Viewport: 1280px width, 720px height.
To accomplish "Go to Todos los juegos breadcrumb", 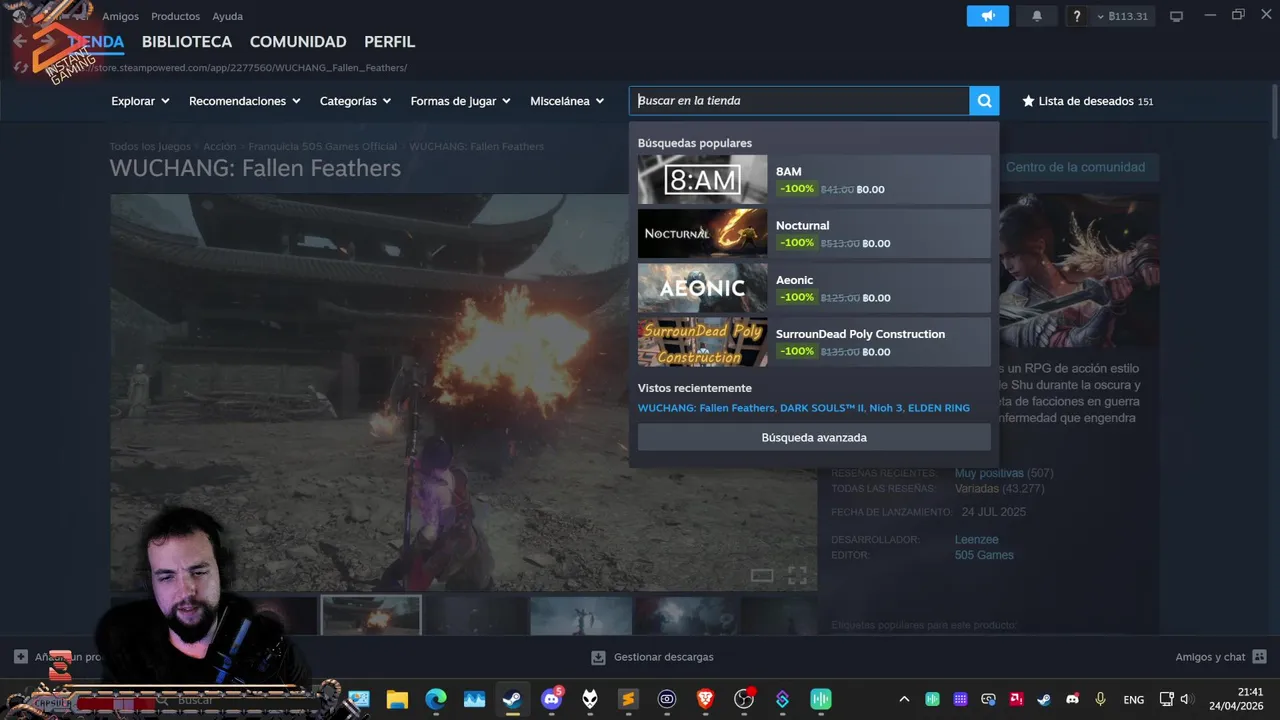I will [150, 147].
